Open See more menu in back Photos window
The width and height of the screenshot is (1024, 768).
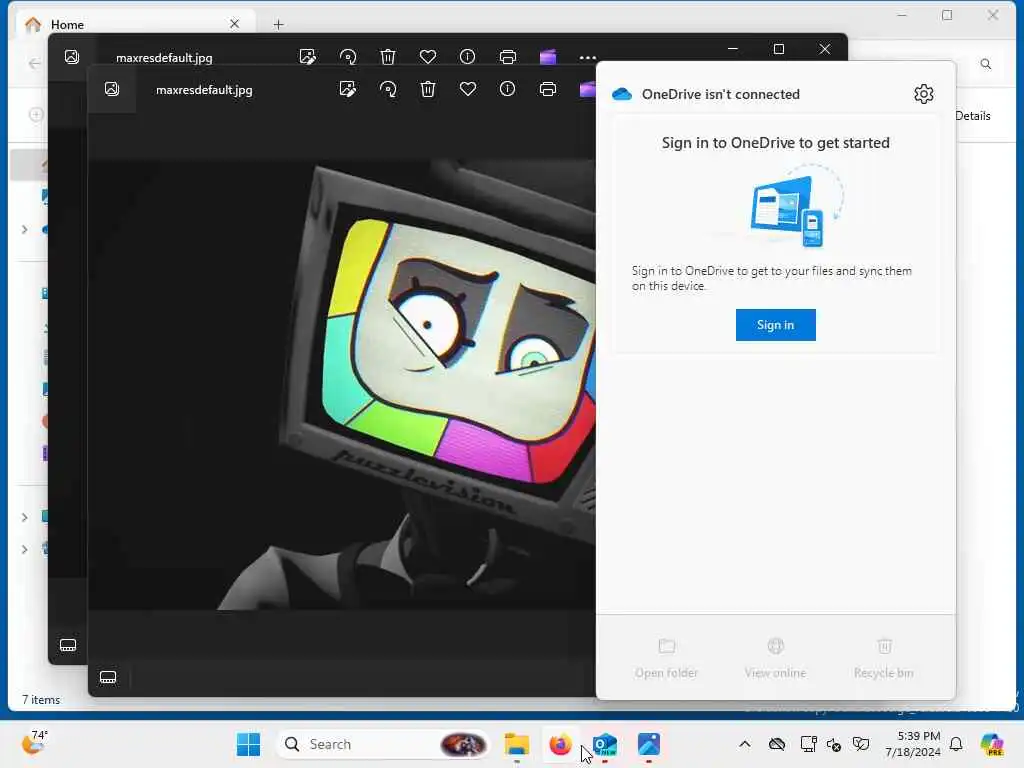click(x=588, y=57)
